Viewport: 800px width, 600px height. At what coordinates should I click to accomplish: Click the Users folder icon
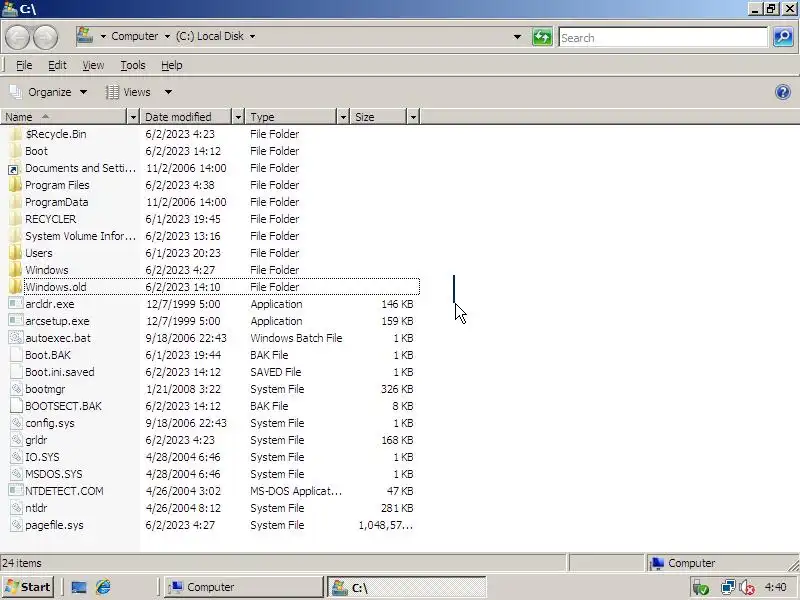click(15, 253)
